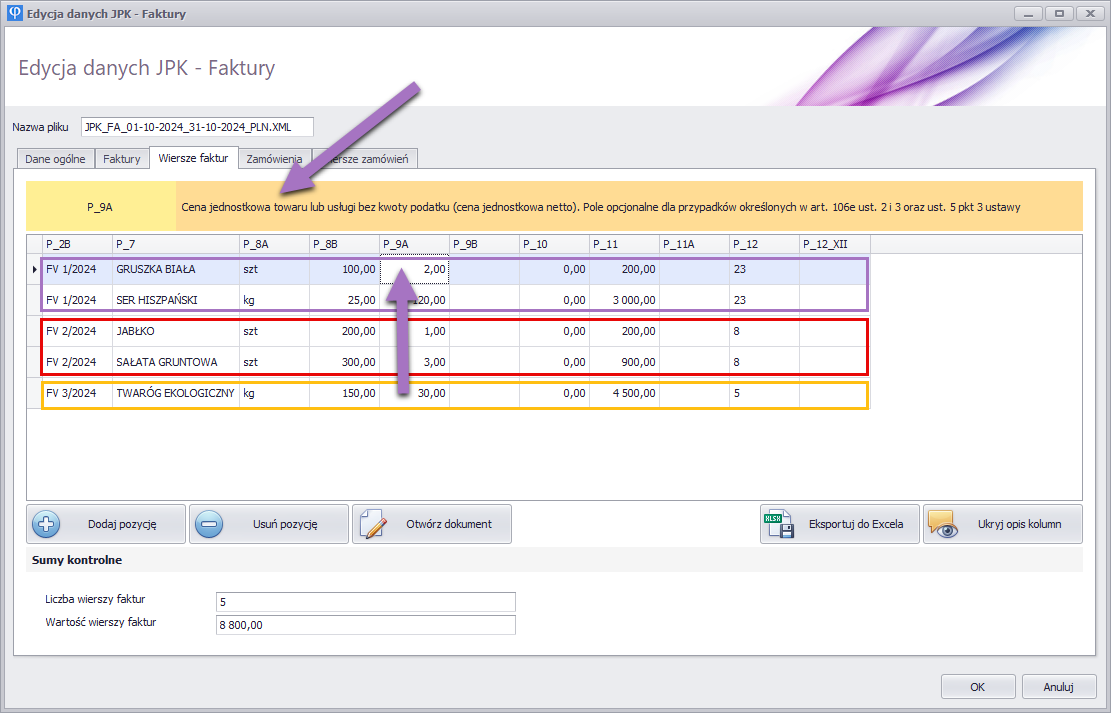Select the SAŁATA GRUNTOWA product cell
This screenshot has width=1111, height=713.
click(175, 362)
